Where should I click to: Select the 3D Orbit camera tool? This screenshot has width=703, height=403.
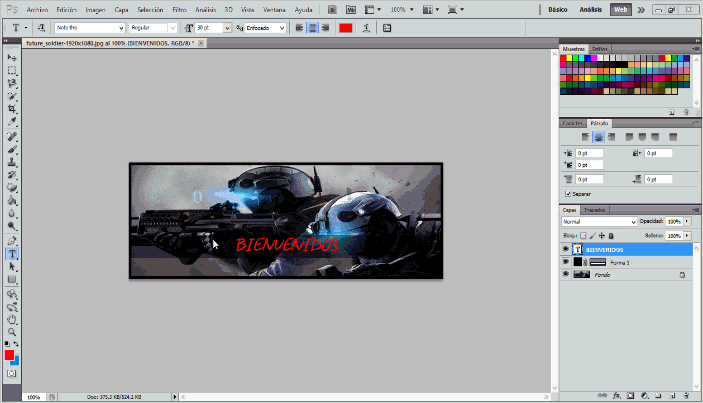pyautogui.click(x=12, y=307)
